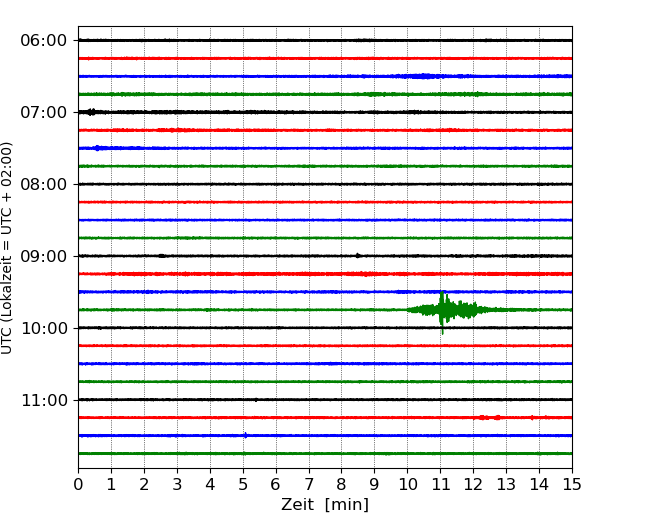Click x-axis tick label 3
Viewport: 650px width, 520px height.
177,484
